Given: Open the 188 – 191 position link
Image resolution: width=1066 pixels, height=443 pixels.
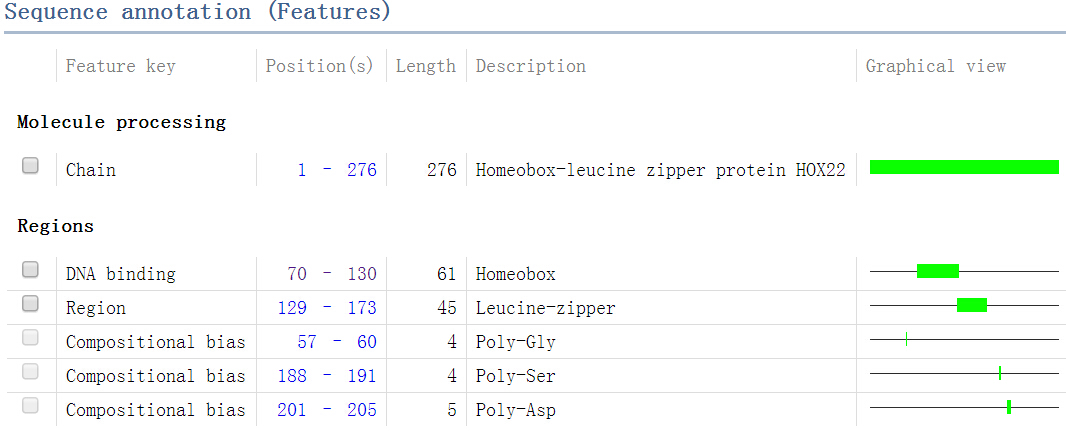Looking at the screenshot, I should tap(327, 376).
